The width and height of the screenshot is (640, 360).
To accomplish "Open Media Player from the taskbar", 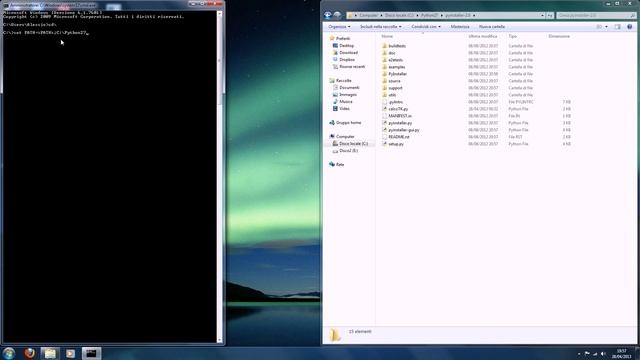I will tap(70, 353).
